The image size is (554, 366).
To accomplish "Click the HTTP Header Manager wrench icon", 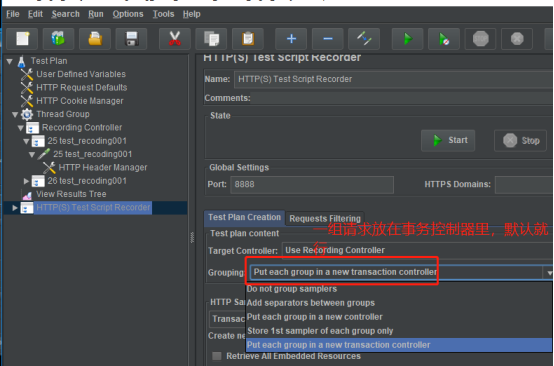I will coord(49,168).
